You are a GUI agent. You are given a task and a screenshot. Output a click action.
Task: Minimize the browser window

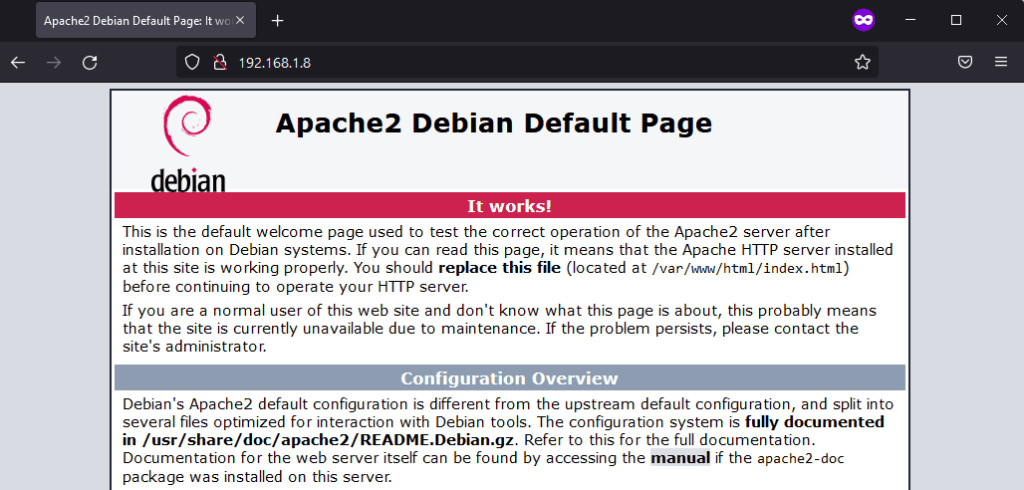[910, 20]
